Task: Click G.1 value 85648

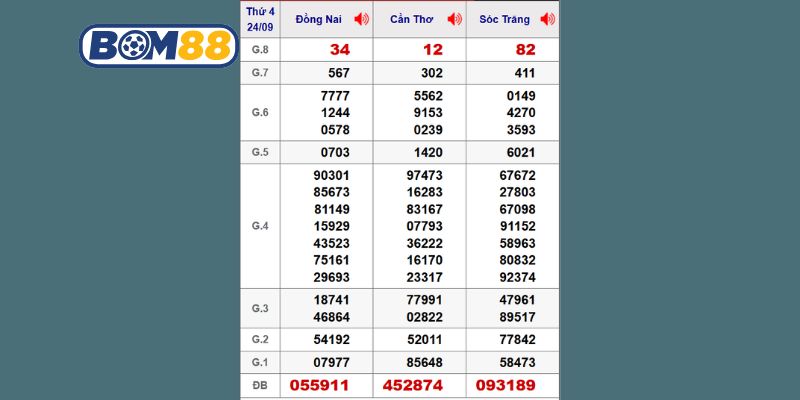Action: [x=424, y=363]
